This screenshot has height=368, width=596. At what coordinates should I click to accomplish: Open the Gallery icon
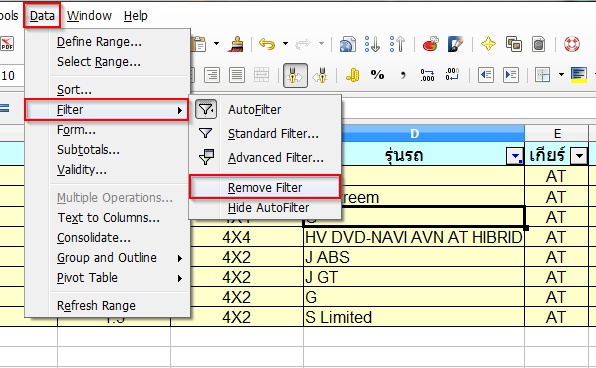tap(514, 44)
